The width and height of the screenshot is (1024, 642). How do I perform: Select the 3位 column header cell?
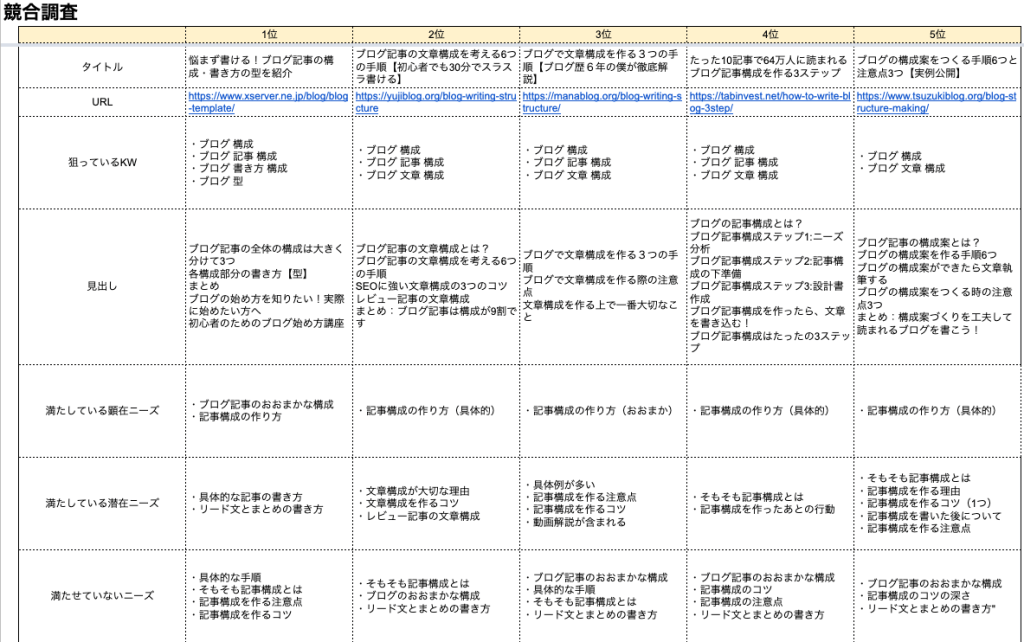point(603,35)
